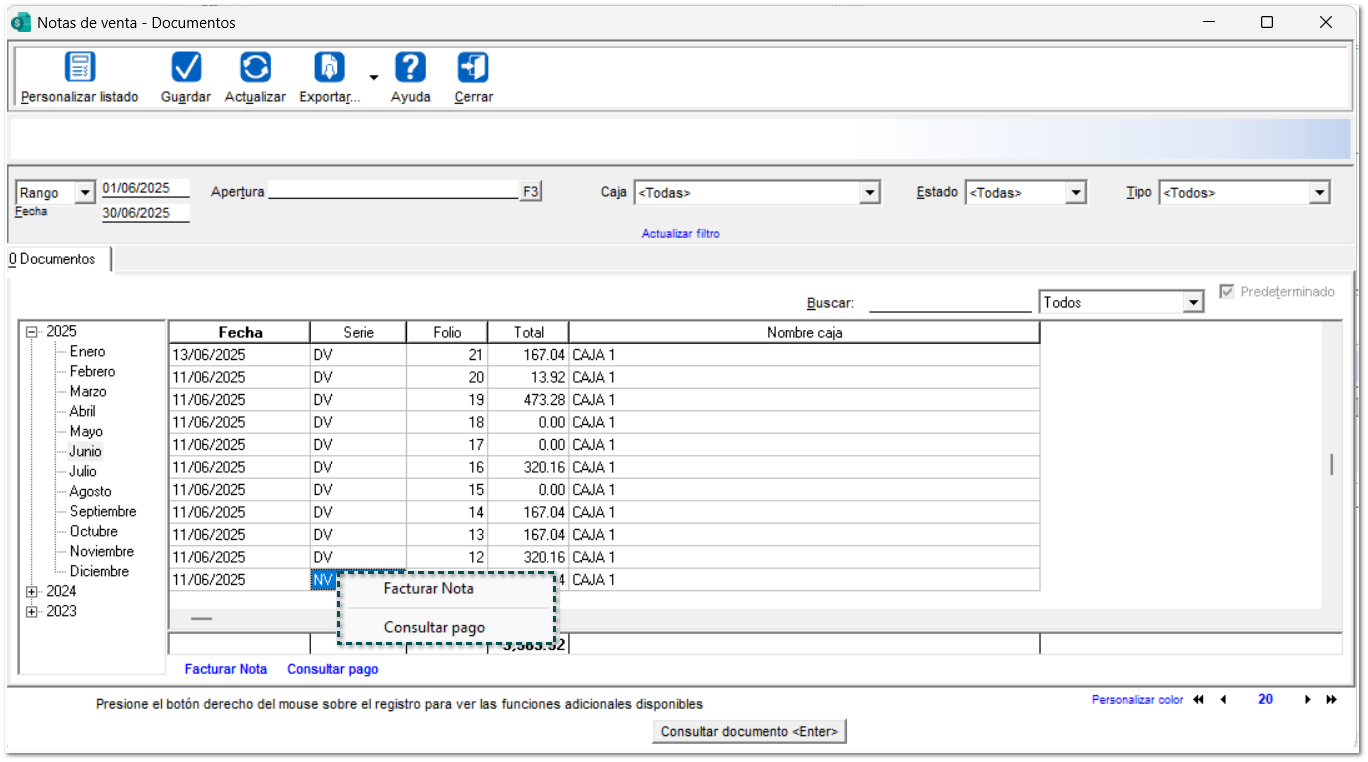Click the Personalizar listado toolbar icon

(x=79, y=67)
